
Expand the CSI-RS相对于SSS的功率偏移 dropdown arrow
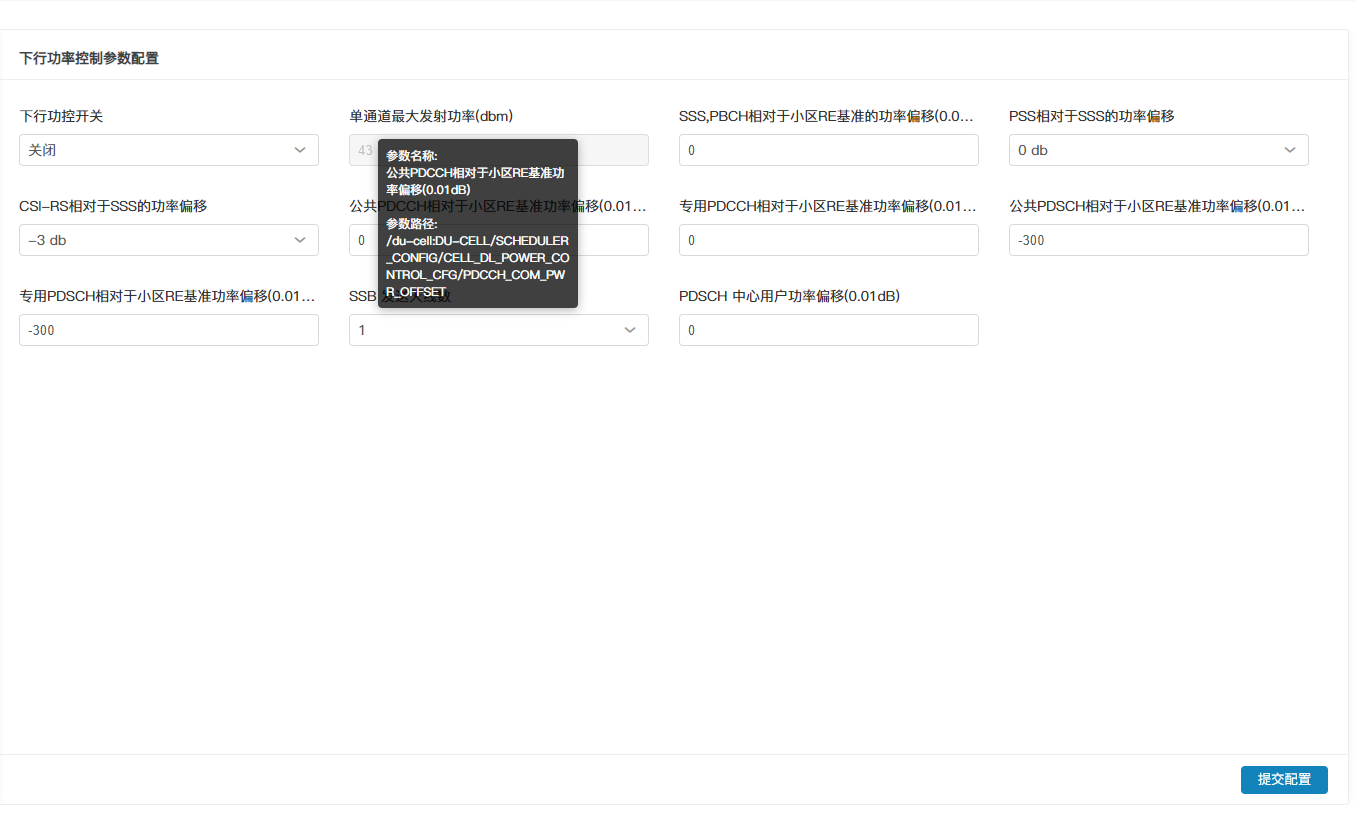300,240
